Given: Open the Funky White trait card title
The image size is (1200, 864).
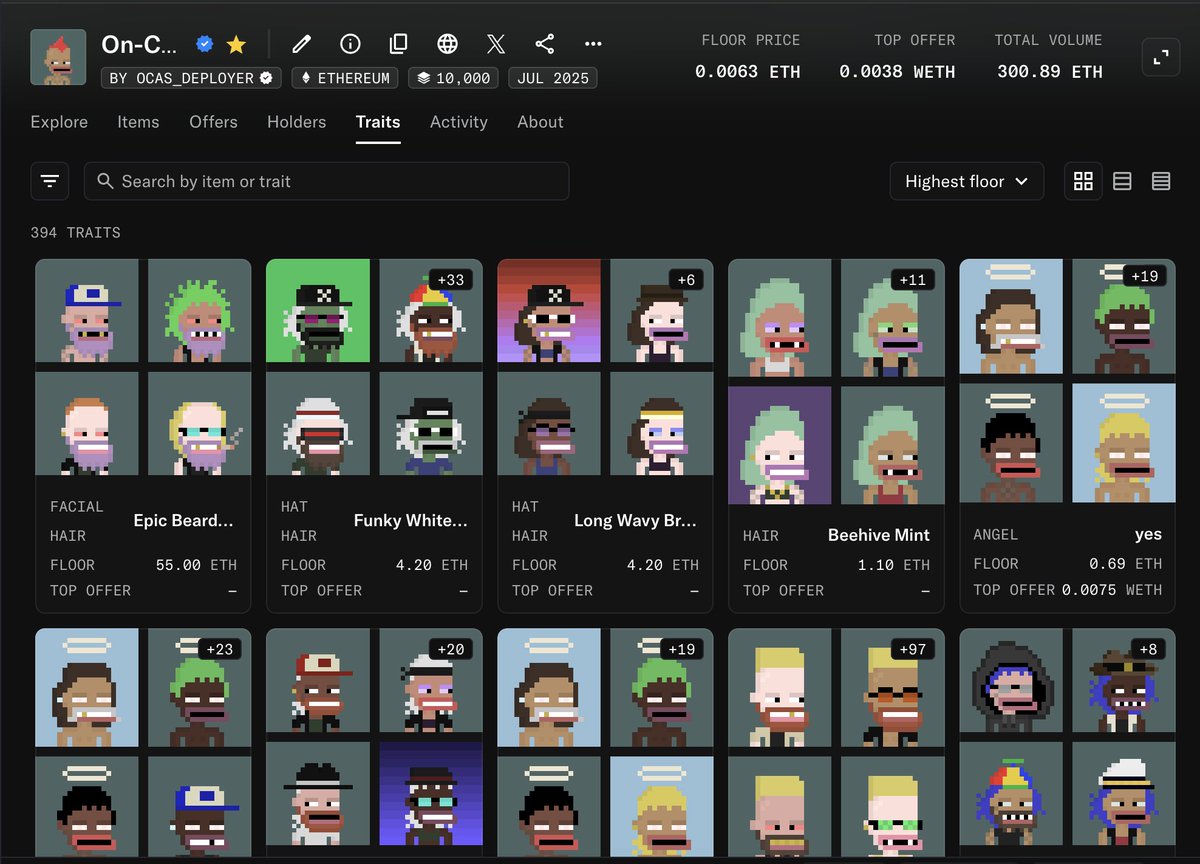Looking at the screenshot, I should [410, 520].
